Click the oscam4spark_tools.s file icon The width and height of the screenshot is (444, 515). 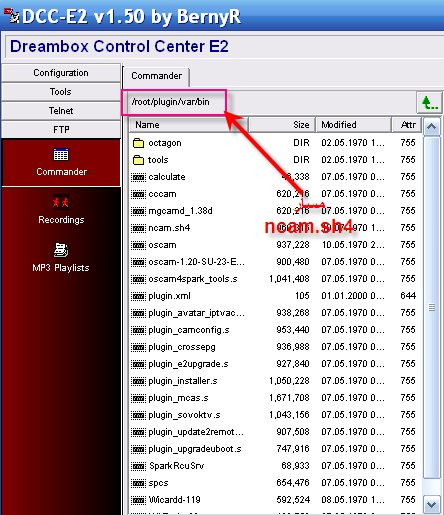click(138, 279)
